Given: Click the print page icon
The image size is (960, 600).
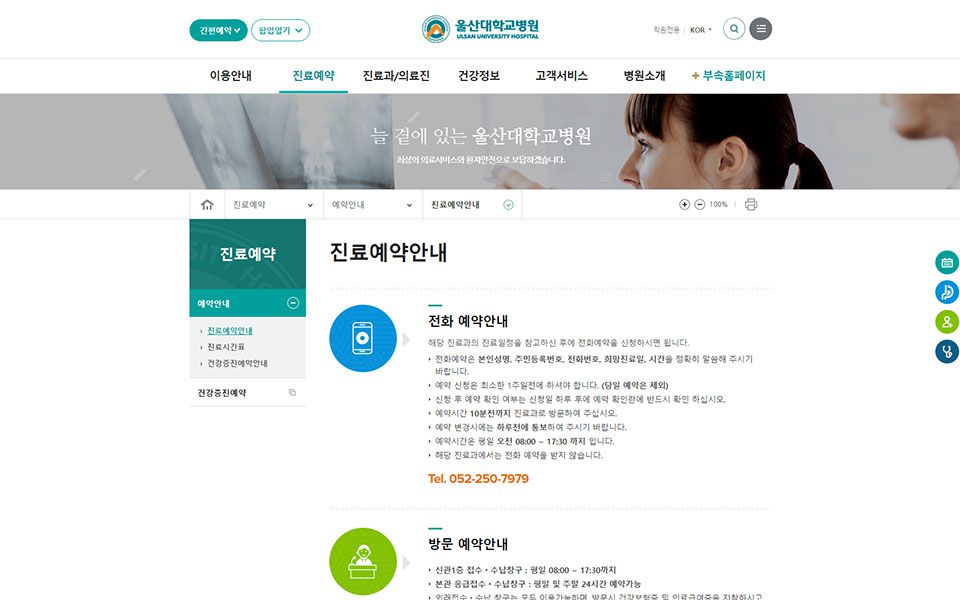Looking at the screenshot, I should point(751,204).
